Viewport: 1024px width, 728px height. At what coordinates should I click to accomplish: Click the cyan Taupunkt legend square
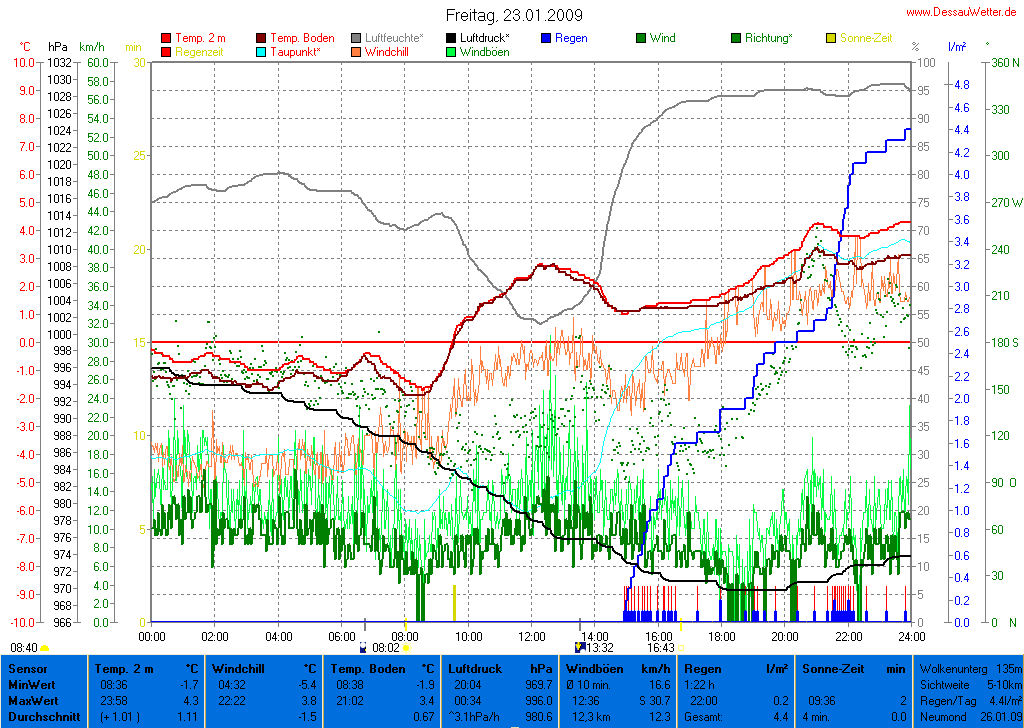click(262, 51)
